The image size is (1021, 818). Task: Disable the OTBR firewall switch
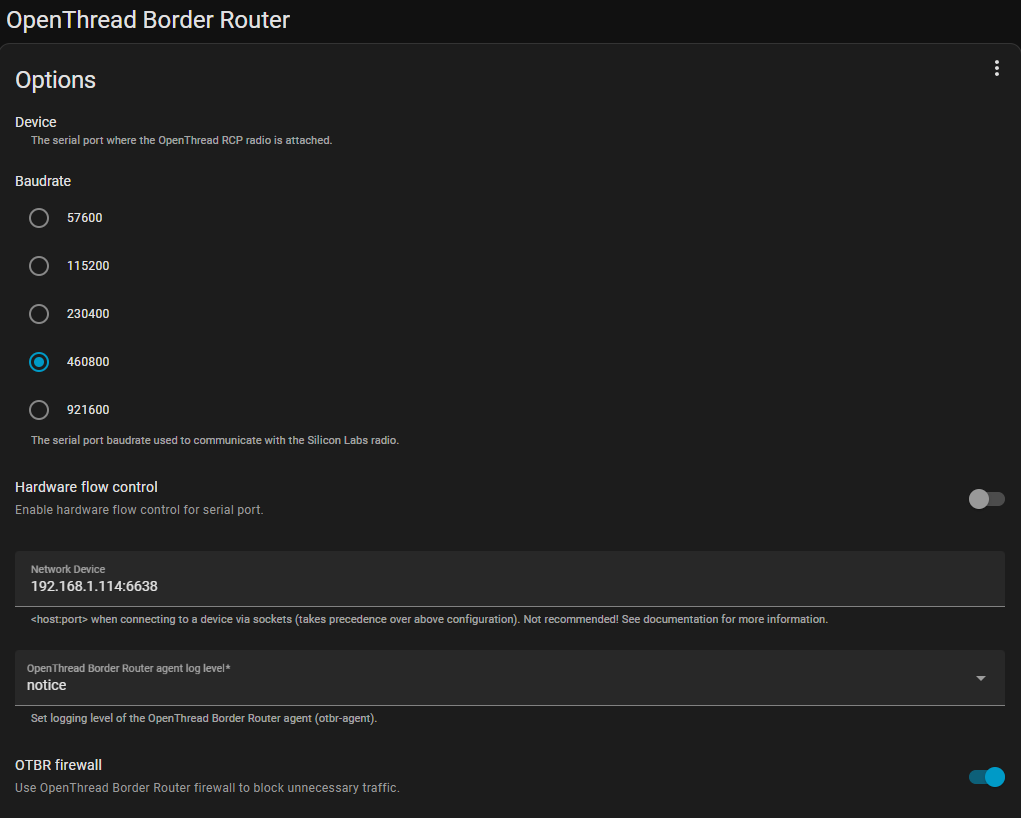[986, 777]
